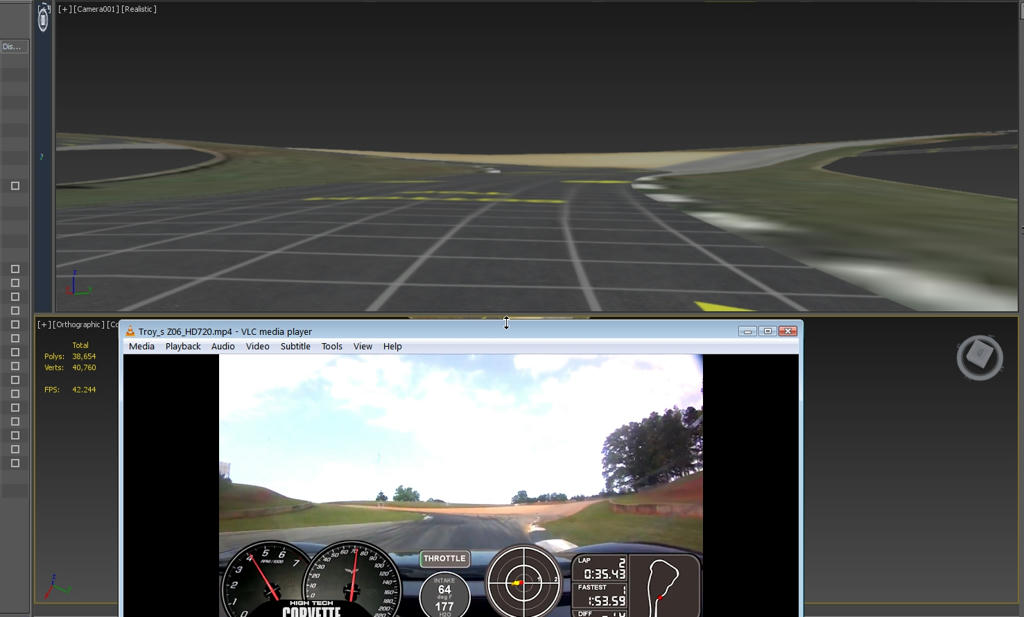Screen dimensions: 1024x617
Task: Tick the bottommost checkbox in the left panel's checkbox column
Action: [x=15, y=464]
